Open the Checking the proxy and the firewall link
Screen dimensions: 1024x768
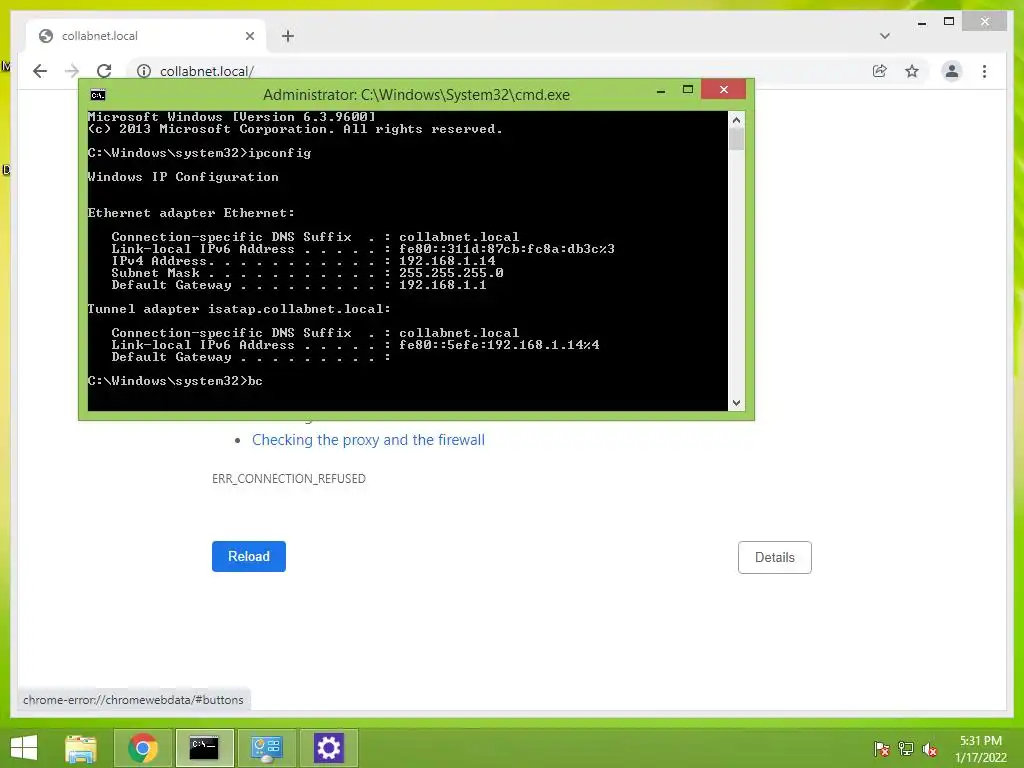pyautogui.click(x=368, y=440)
